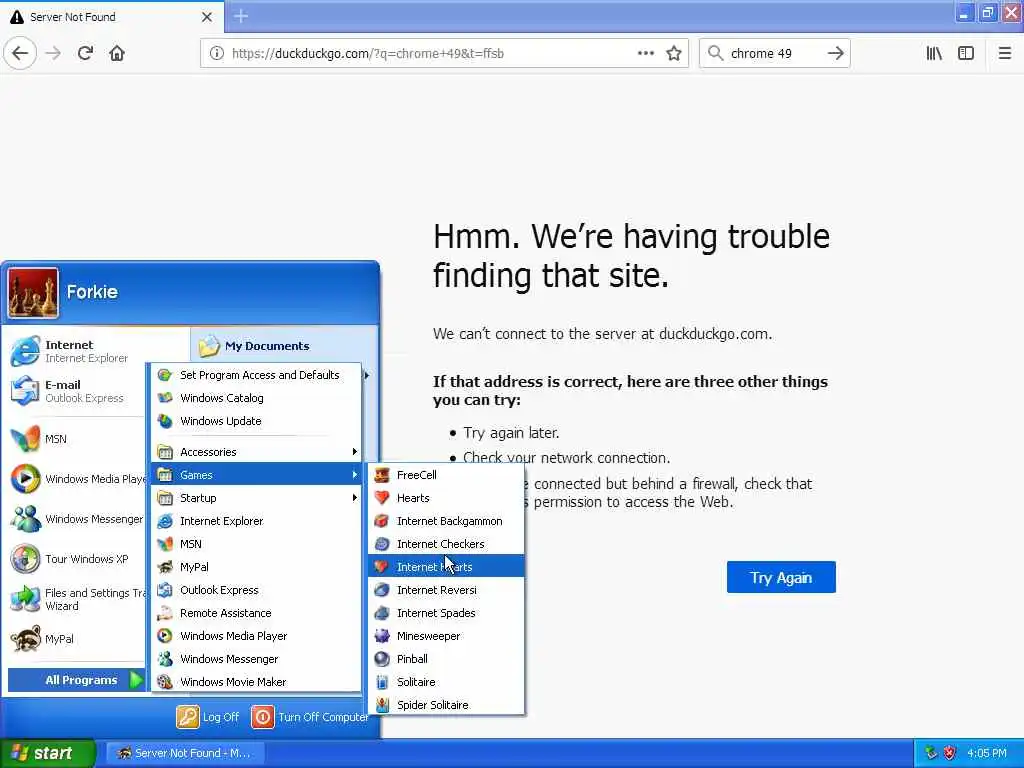Open My Documents folder
This screenshot has height=768, width=1024.
[255, 345]
